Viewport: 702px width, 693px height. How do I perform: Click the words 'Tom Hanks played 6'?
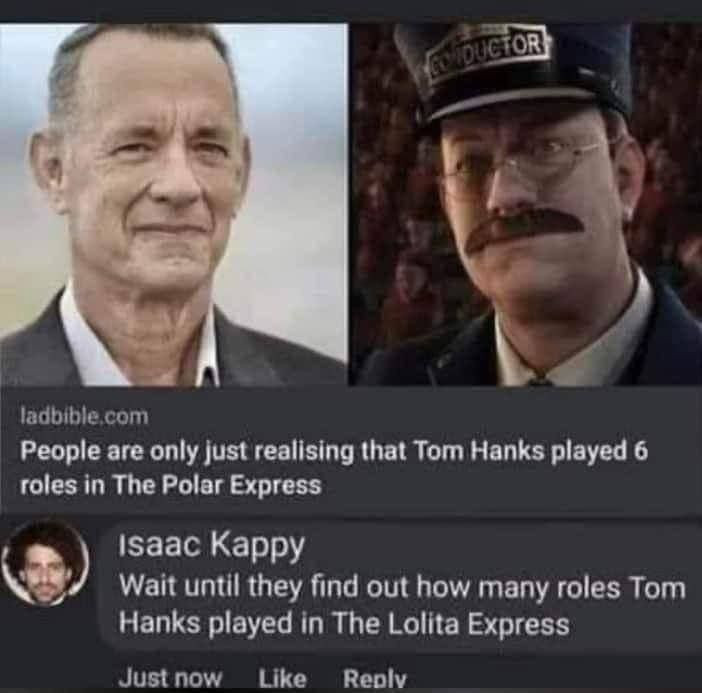(x=531, y=450)
